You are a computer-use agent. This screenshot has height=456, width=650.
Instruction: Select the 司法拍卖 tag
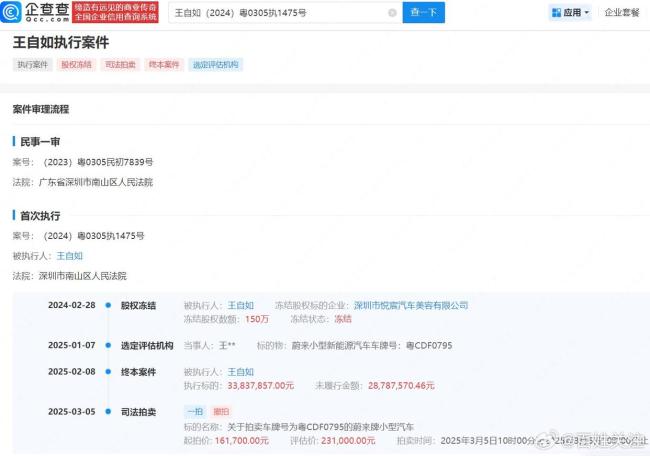point(120,65)
